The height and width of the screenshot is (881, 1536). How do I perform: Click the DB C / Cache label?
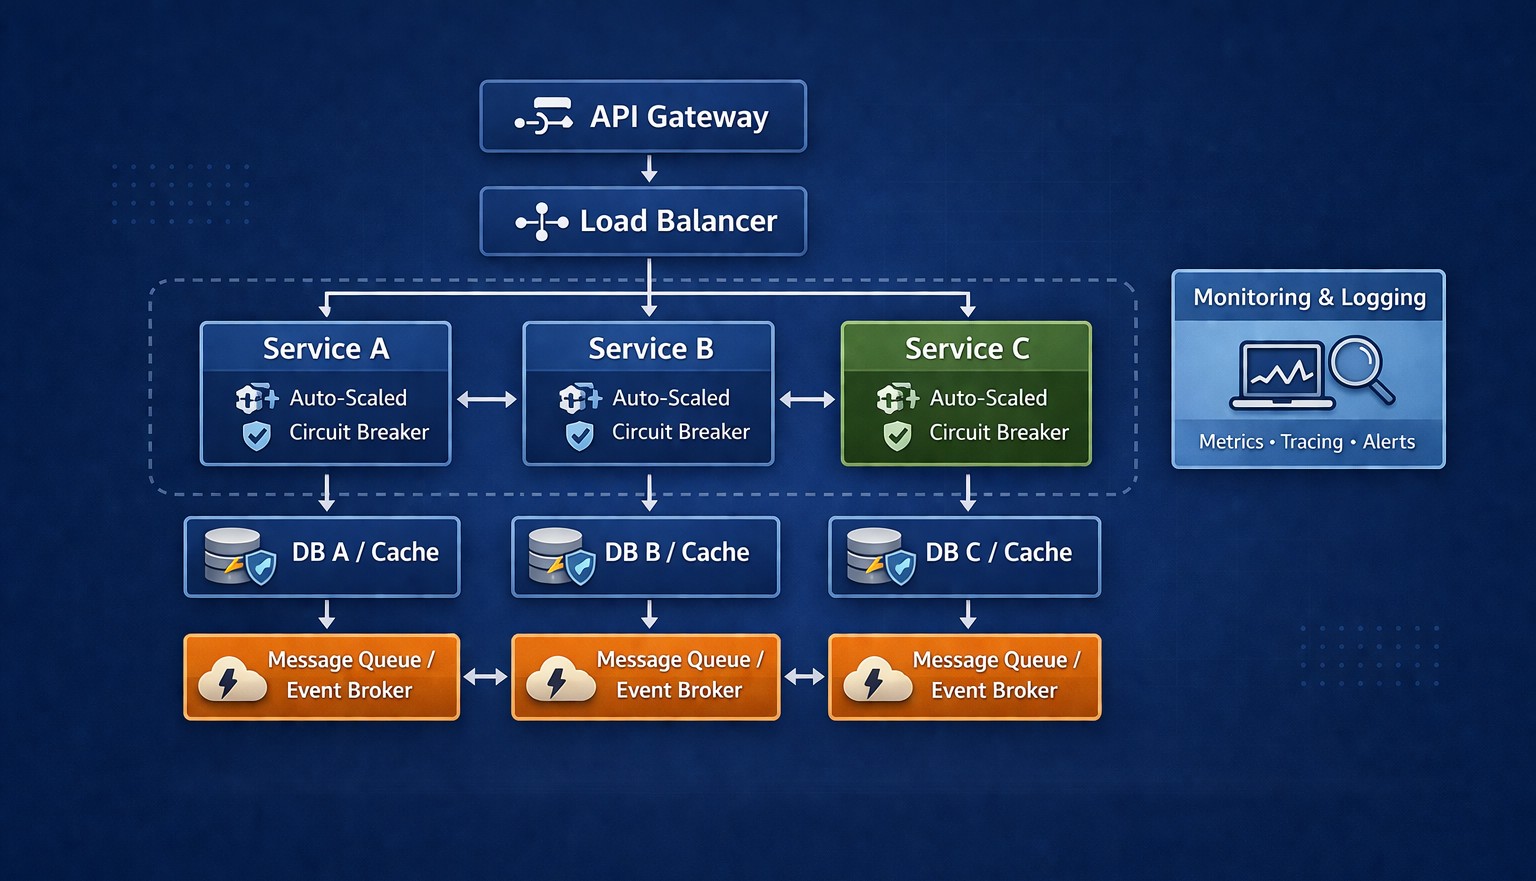point(998,552)
